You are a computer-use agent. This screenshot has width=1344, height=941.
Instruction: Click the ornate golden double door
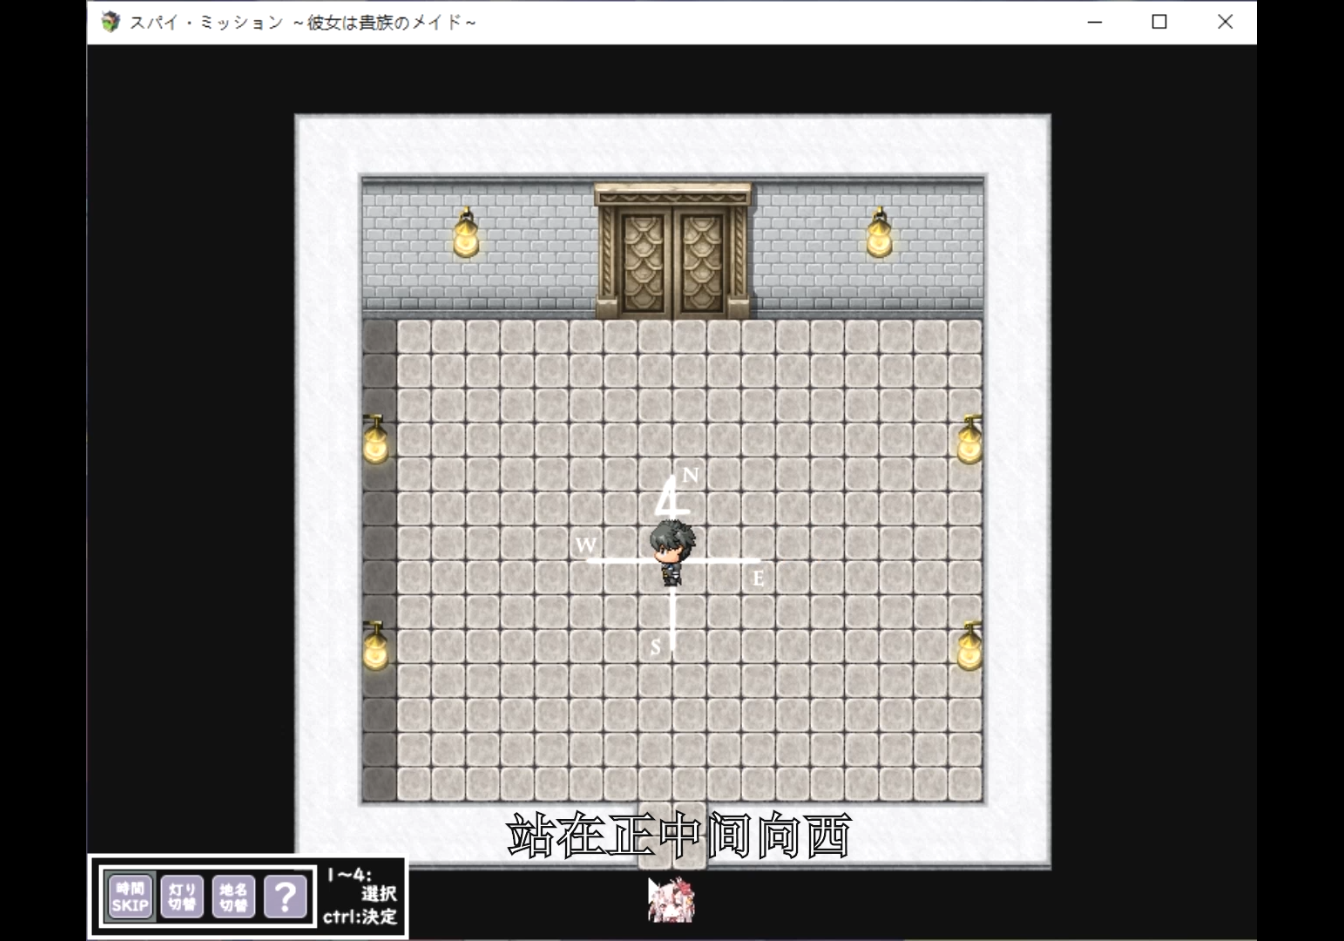(x=672, y=251)
